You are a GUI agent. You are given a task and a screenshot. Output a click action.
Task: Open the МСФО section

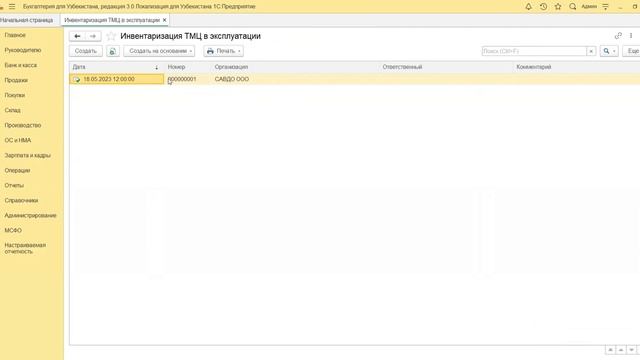13,231
